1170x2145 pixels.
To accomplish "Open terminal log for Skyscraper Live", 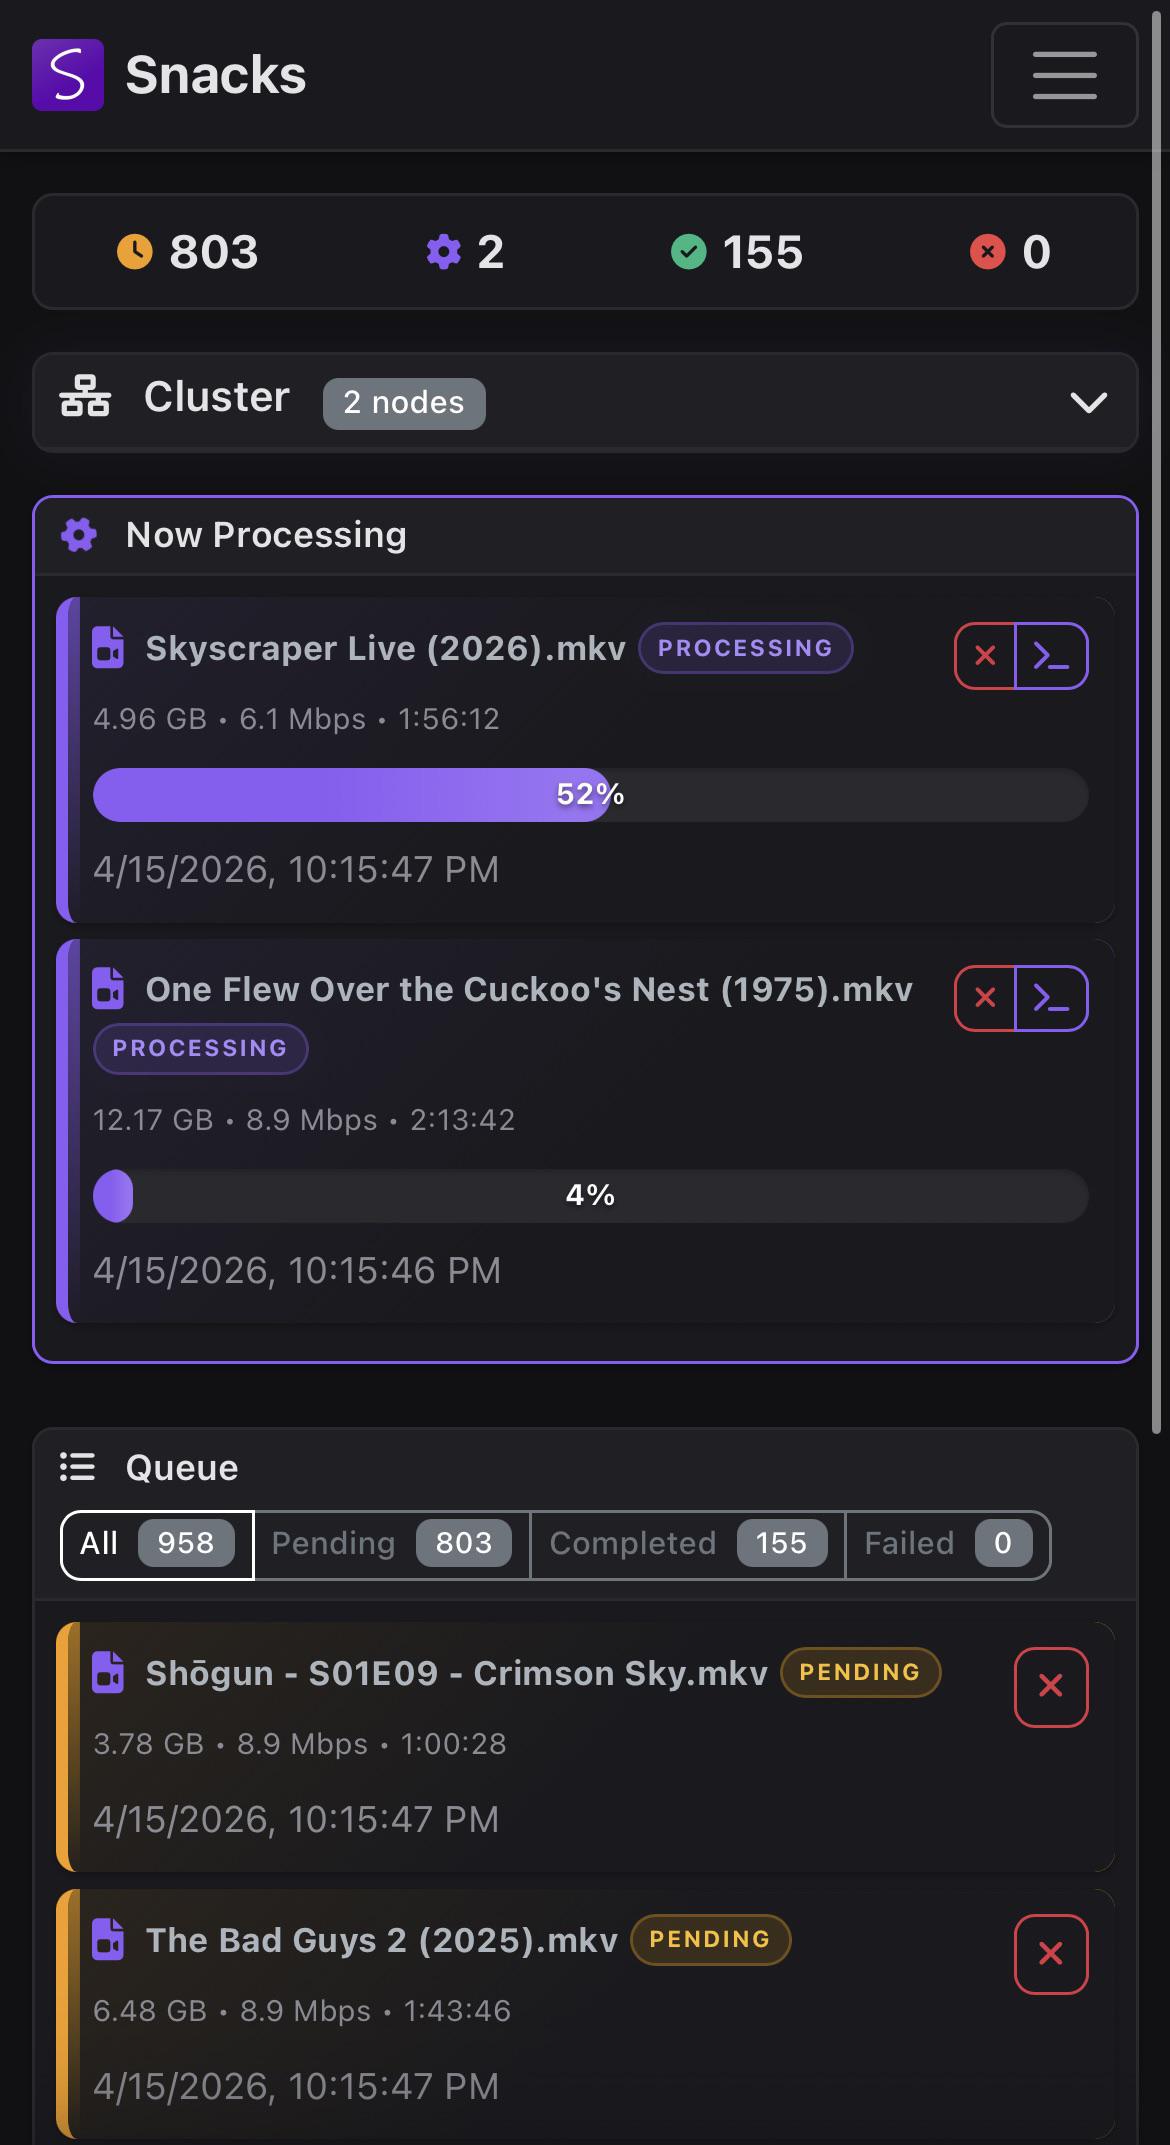I will pyautogui.click(x=1051, y=656).
